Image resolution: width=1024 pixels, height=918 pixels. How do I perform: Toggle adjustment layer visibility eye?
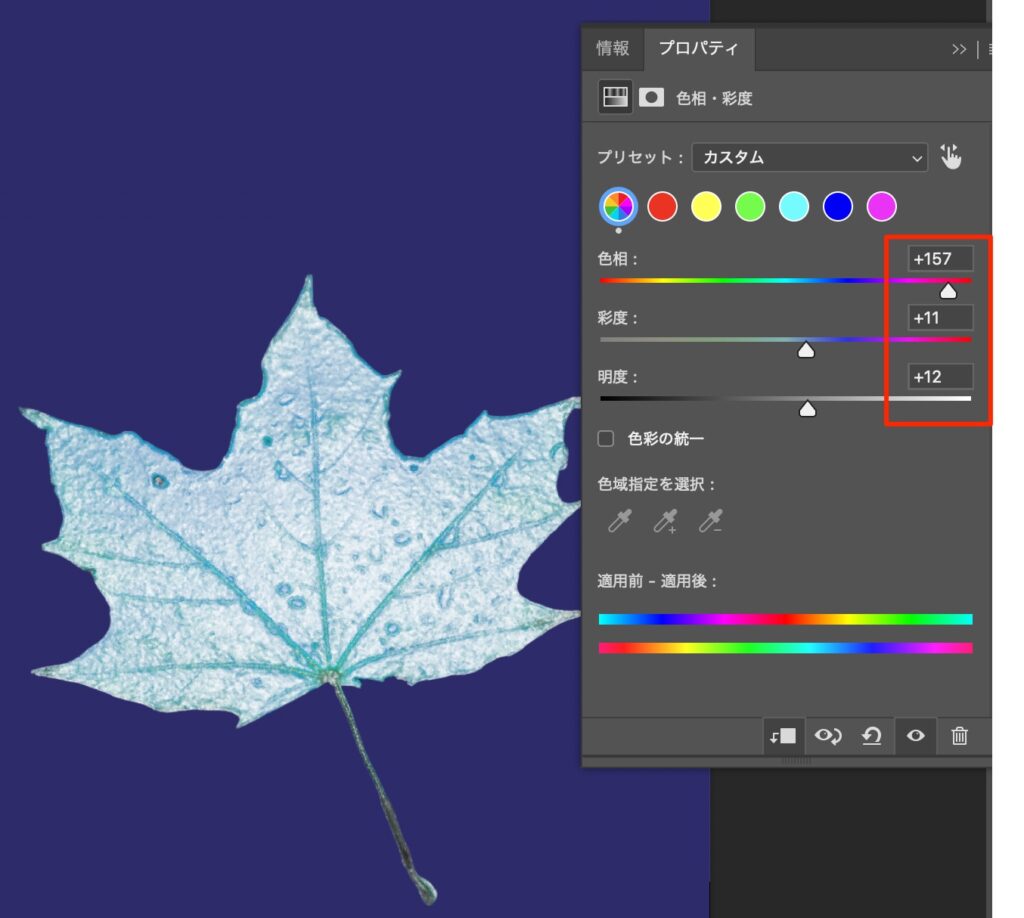coord(914,736)
